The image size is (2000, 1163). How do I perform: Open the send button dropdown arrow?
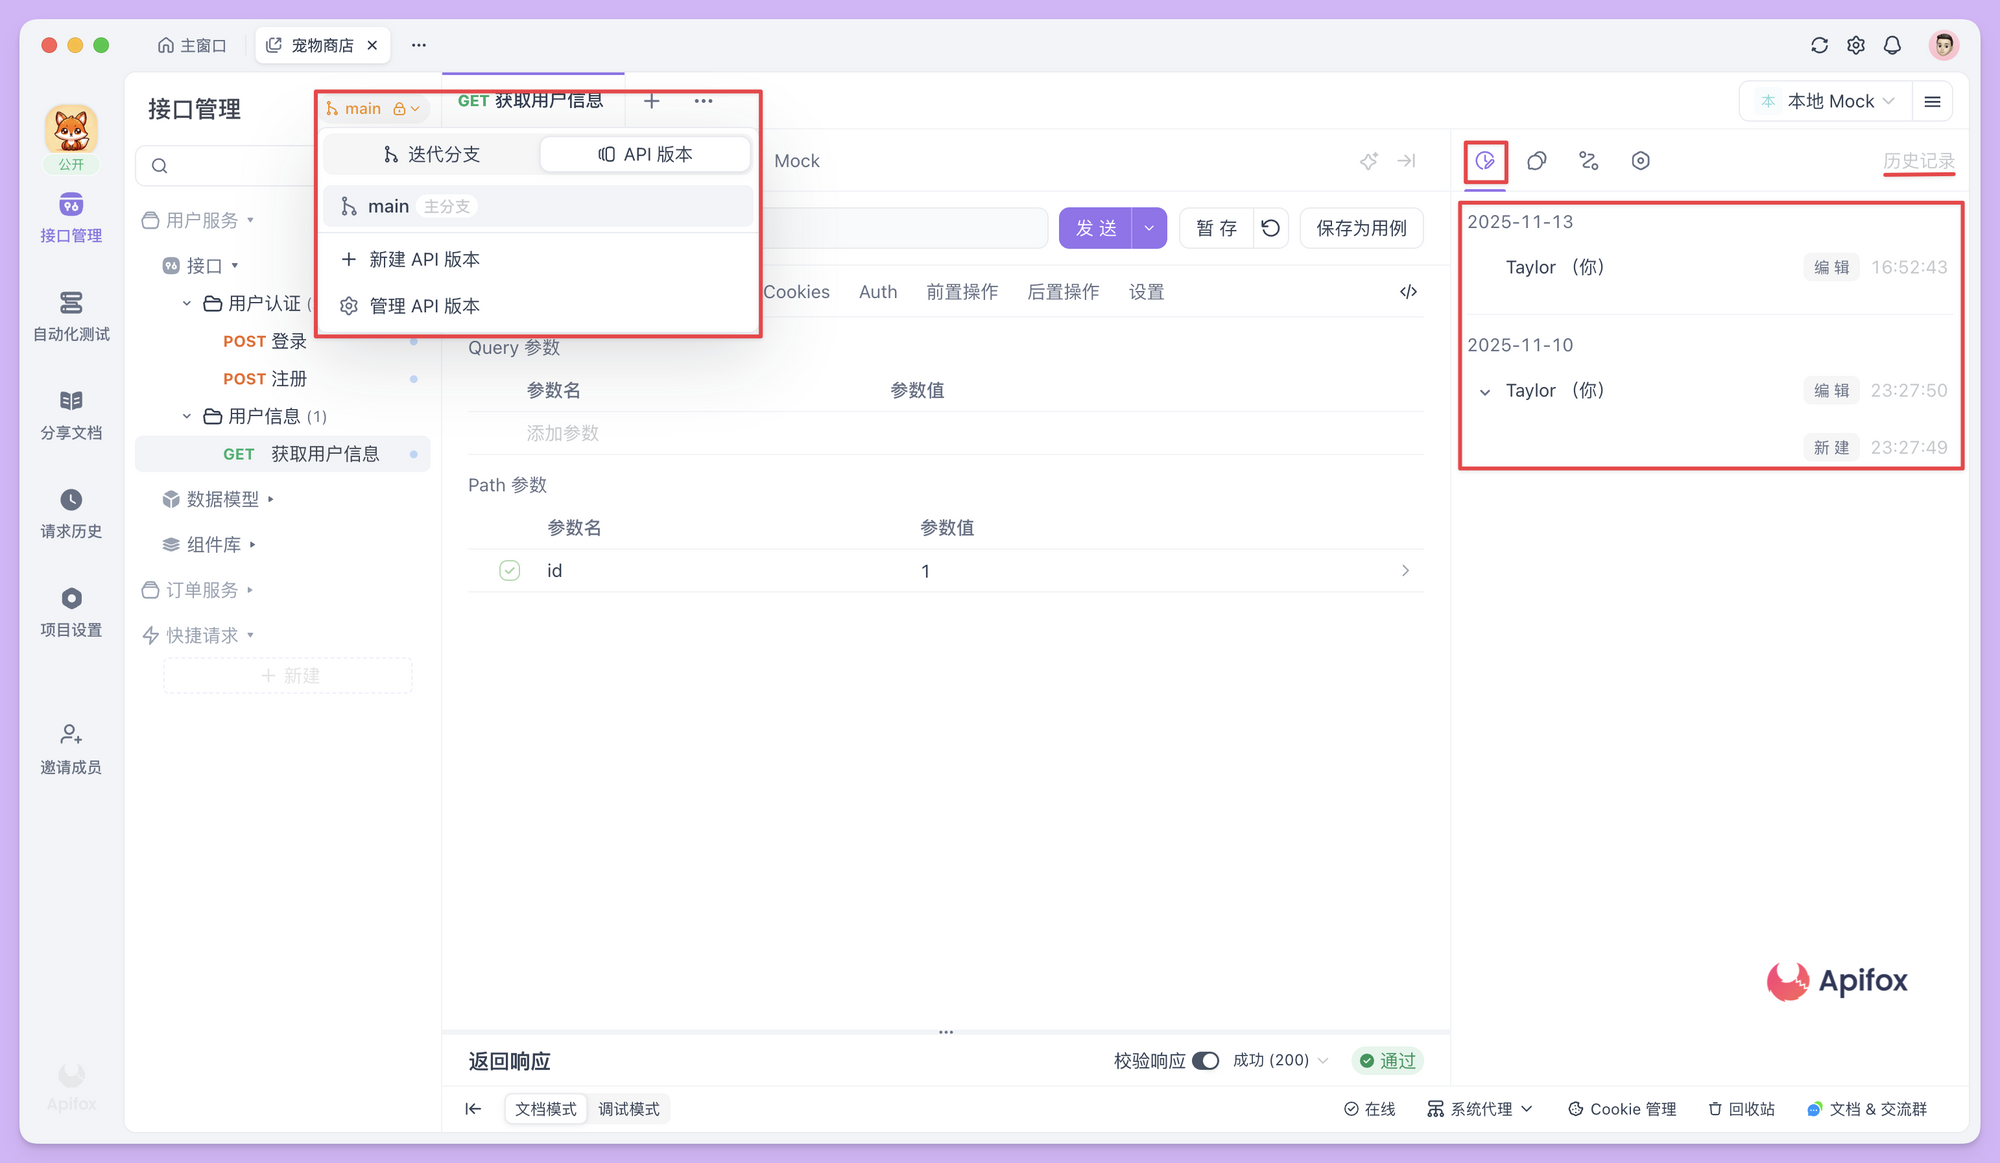(1148, 227)
